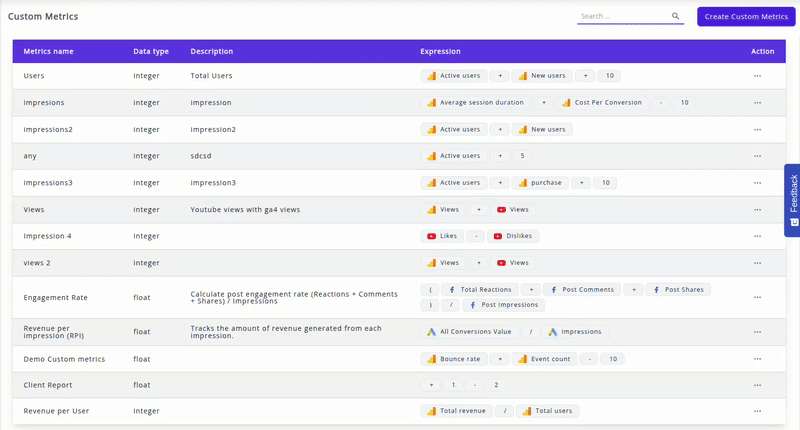Open action menu for Client Report row
The image size is (800, 430).
coord(757,385)
